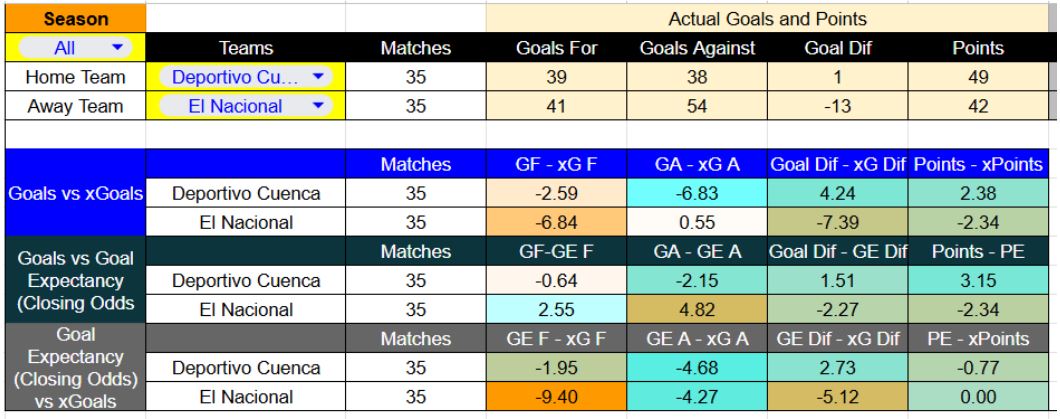Select the 'Teams' column header cell
The height and width of the screenshot is (419, 1060).
pyautogui.click(x=246, y=47)
